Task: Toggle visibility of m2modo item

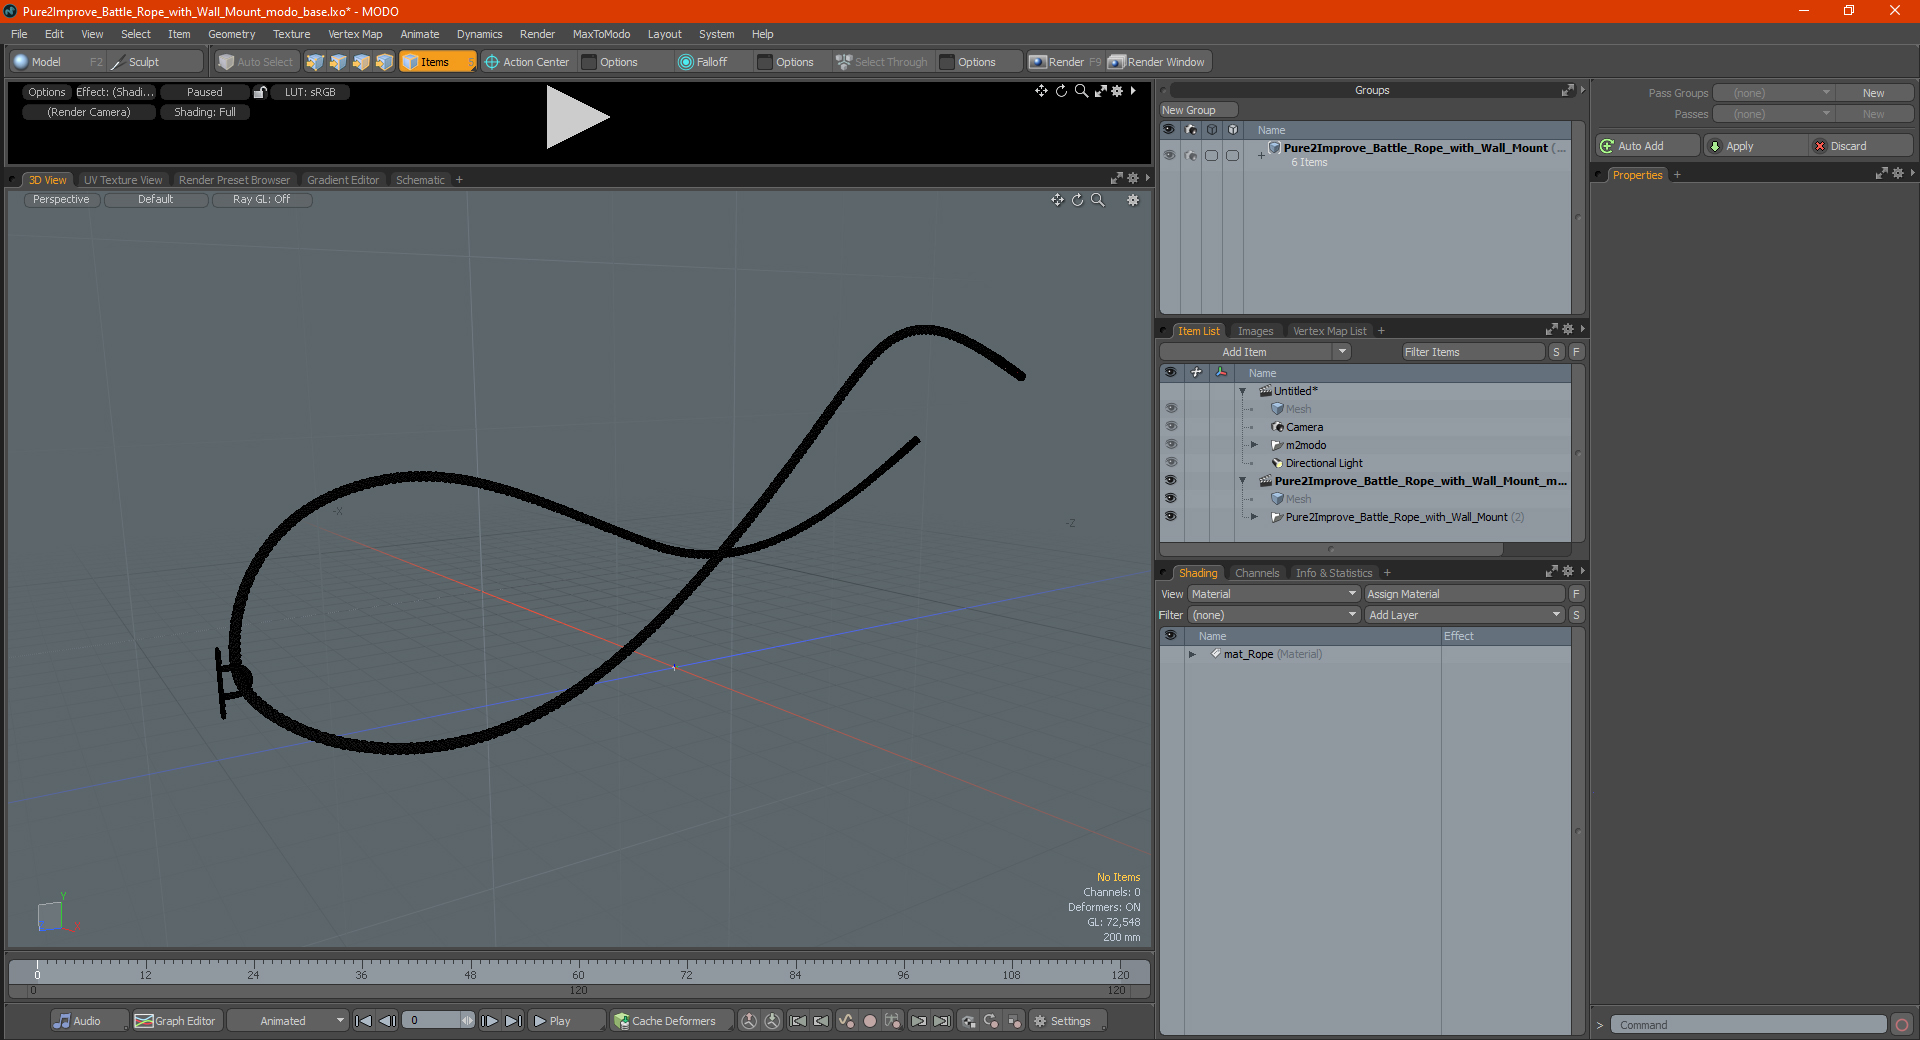Action: pos(1170,445)
